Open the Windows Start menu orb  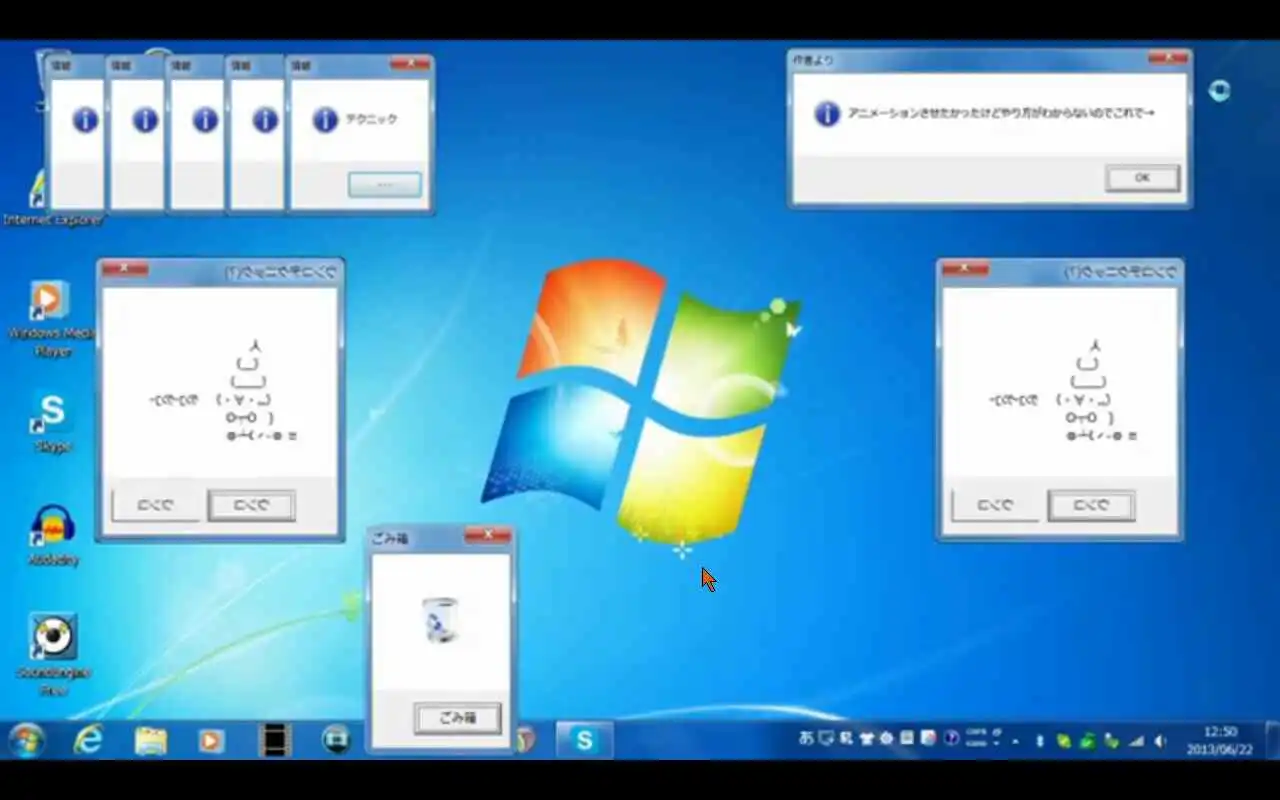point(26,741)
